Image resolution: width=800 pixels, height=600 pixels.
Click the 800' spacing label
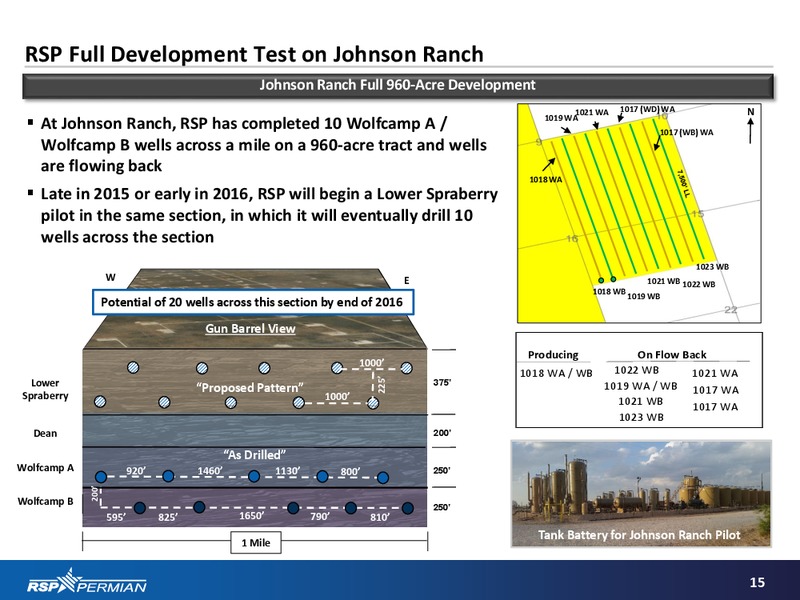pos(350,471)
